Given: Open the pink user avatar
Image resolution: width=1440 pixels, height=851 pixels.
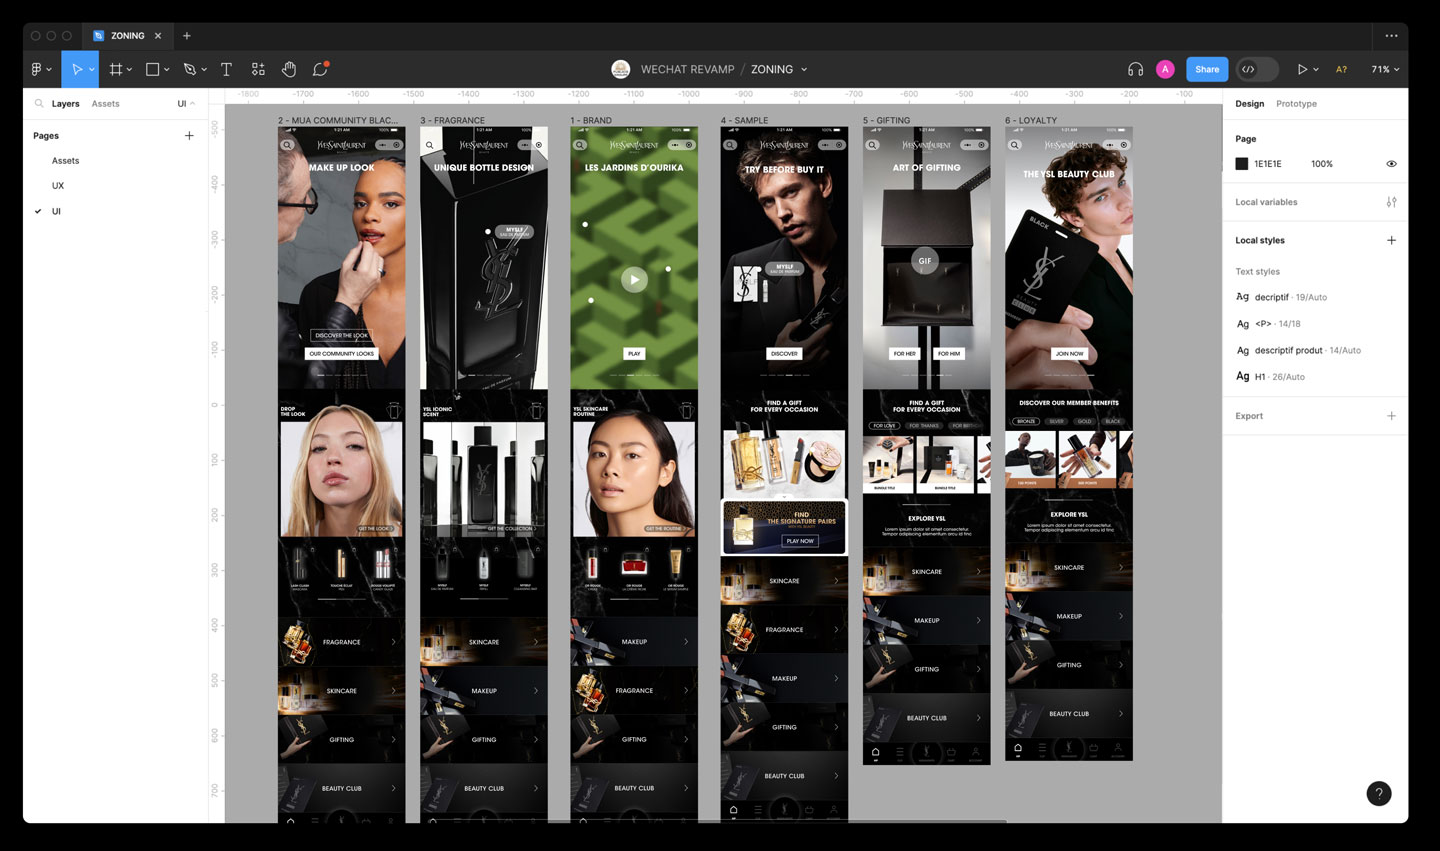Looking at the screenshot, I should 1165,69.
